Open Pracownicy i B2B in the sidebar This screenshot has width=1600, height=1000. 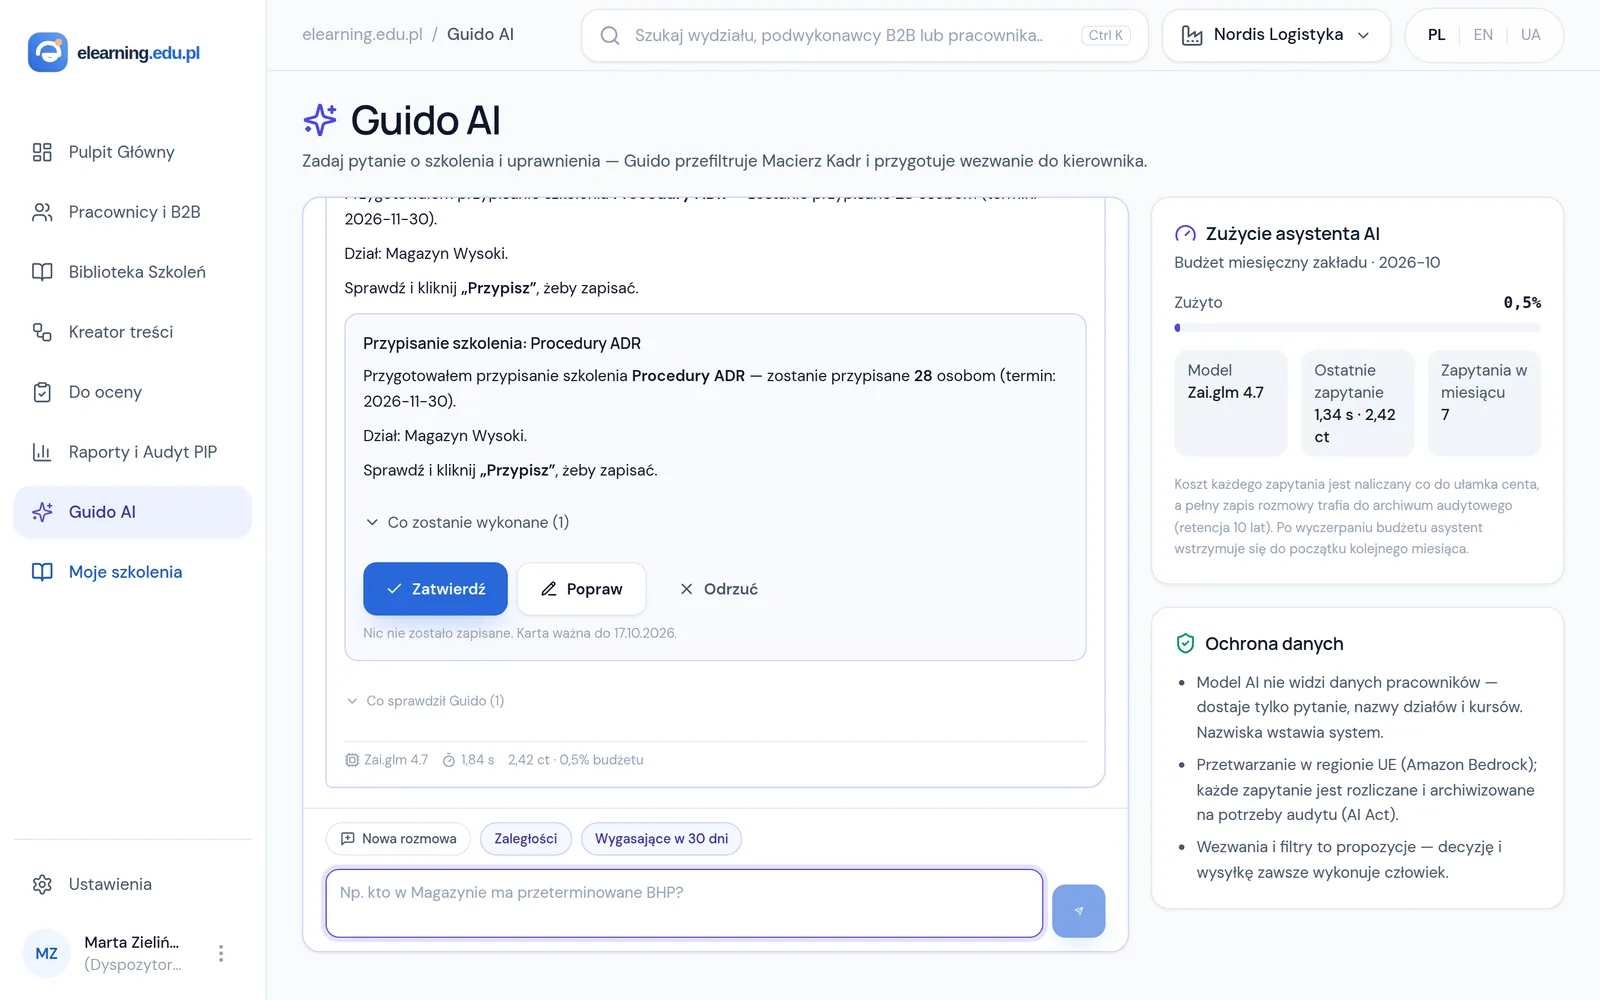[x=133, y=212]
